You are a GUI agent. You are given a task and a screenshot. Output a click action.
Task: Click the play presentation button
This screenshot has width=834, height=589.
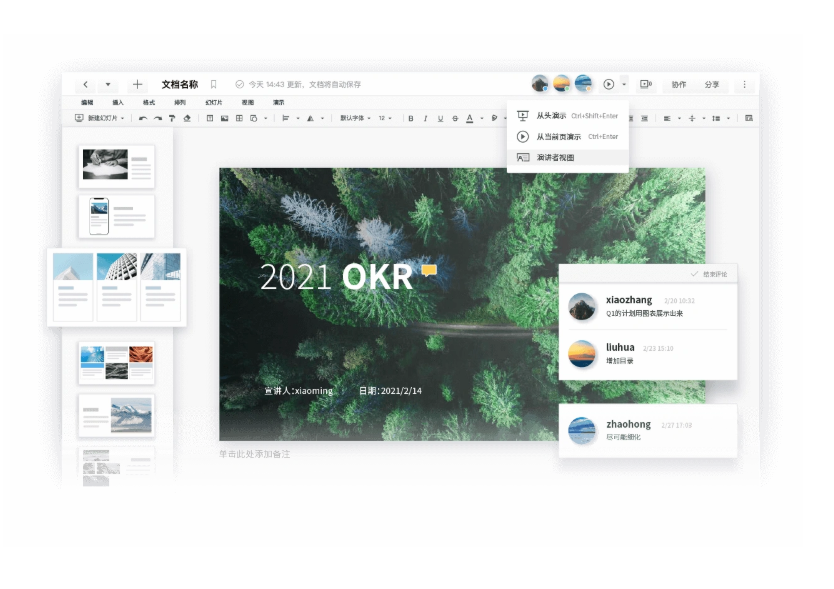[x=608, y=84]
